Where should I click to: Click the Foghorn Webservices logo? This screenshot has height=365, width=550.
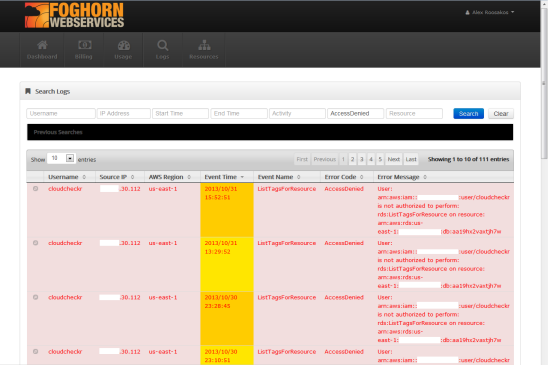pyautogui.click(x=74, y=15)
